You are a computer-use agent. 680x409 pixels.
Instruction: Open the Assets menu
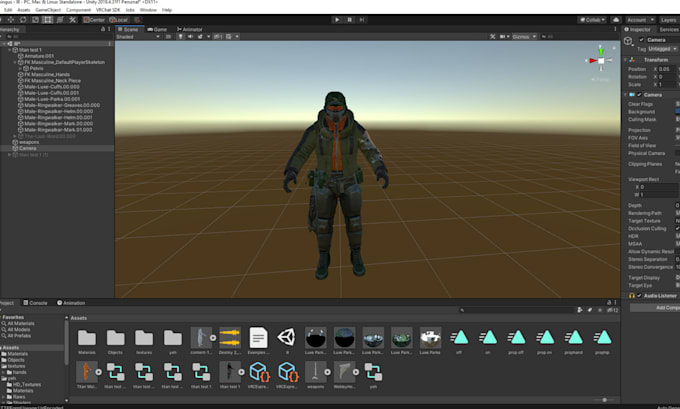(x=23, y=10)
